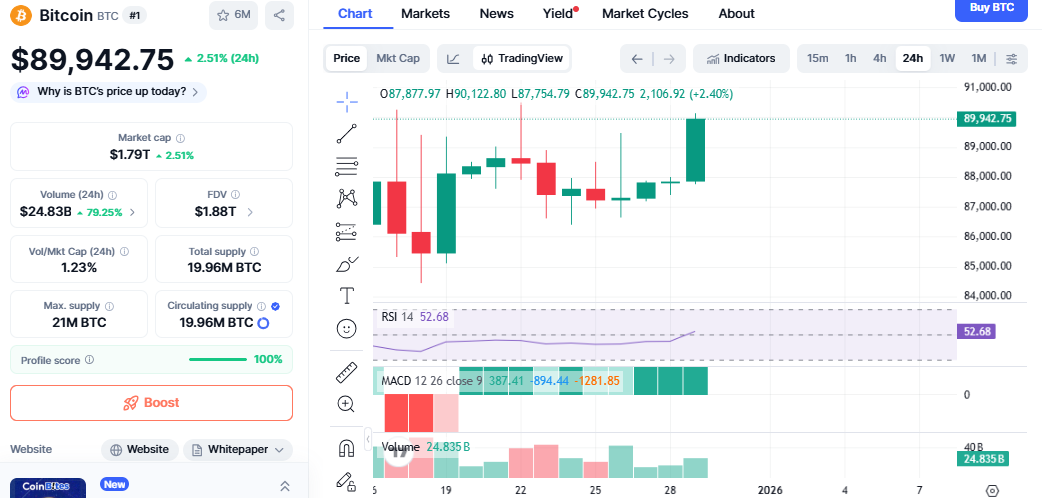The image size is (1042, 498).
Task: Select the crosshair cursor tool
Action: pyautogui.click(x=347, y=100)
